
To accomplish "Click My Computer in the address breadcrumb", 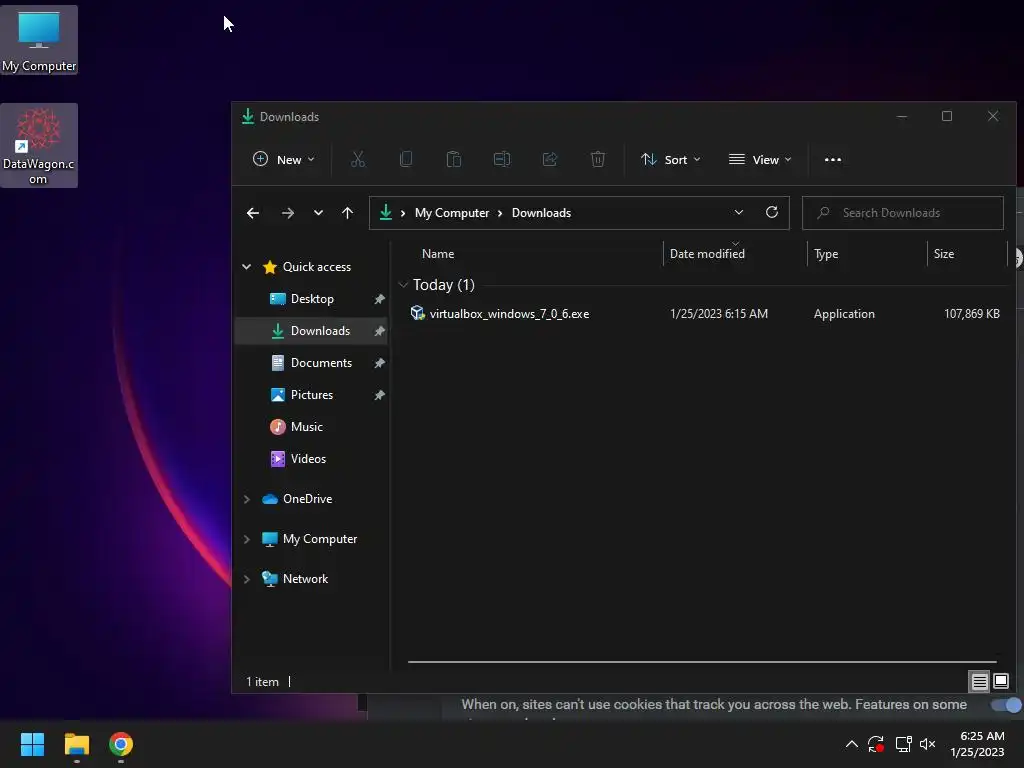I will coord(452,213).
